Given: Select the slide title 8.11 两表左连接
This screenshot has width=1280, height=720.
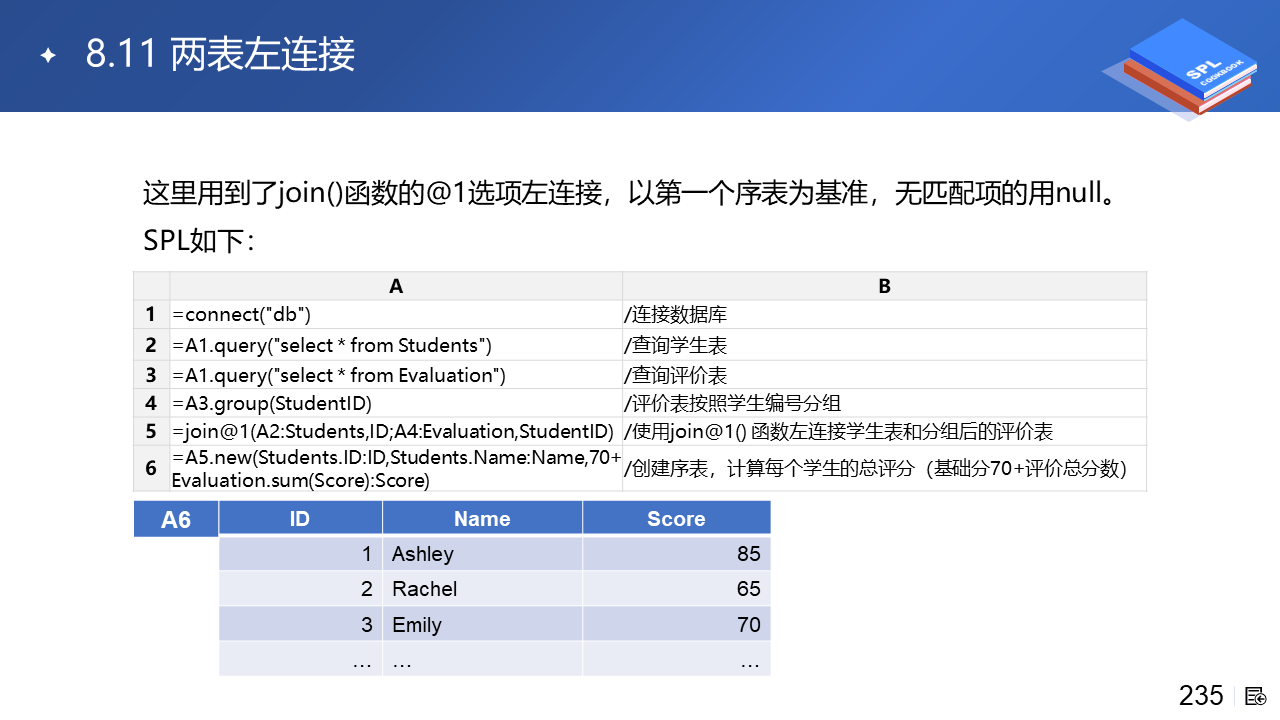Looking at the screenshot, I should point(220,55).
